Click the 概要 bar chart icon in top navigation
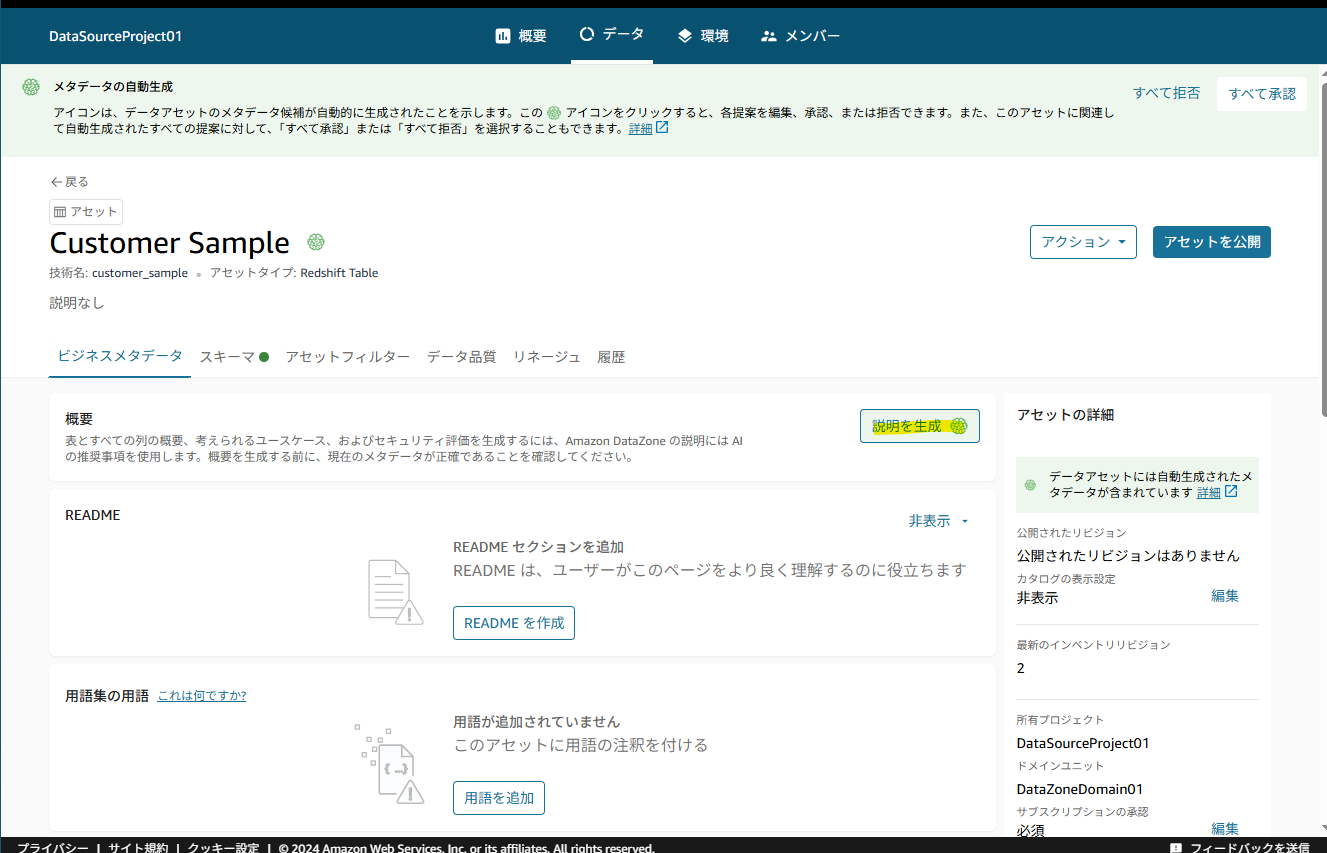Screen dimensions: 1327x853 (x=503, y=35)
